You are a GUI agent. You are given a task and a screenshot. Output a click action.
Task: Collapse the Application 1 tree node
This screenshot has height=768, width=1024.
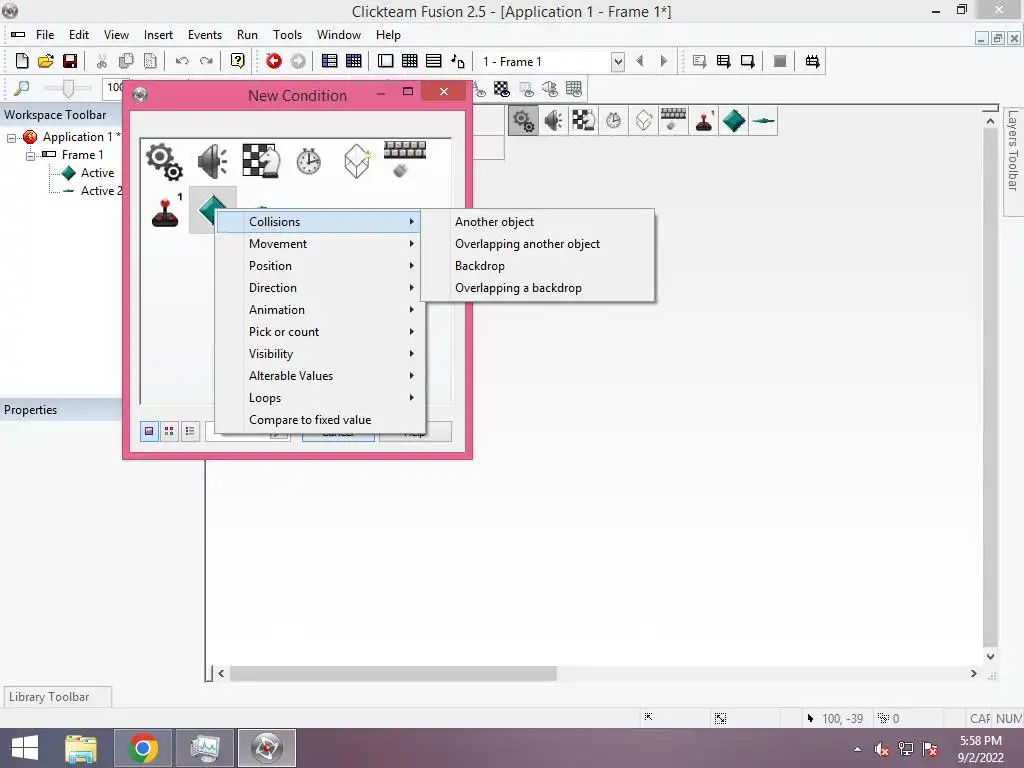pos(11,138)
